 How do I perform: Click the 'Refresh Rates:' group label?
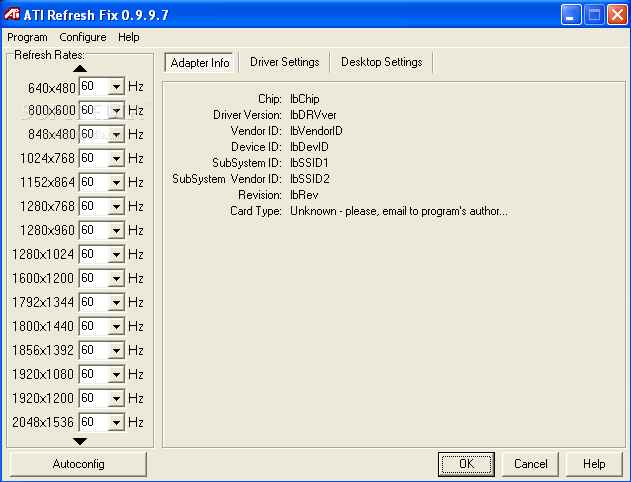tap(49, 55)
